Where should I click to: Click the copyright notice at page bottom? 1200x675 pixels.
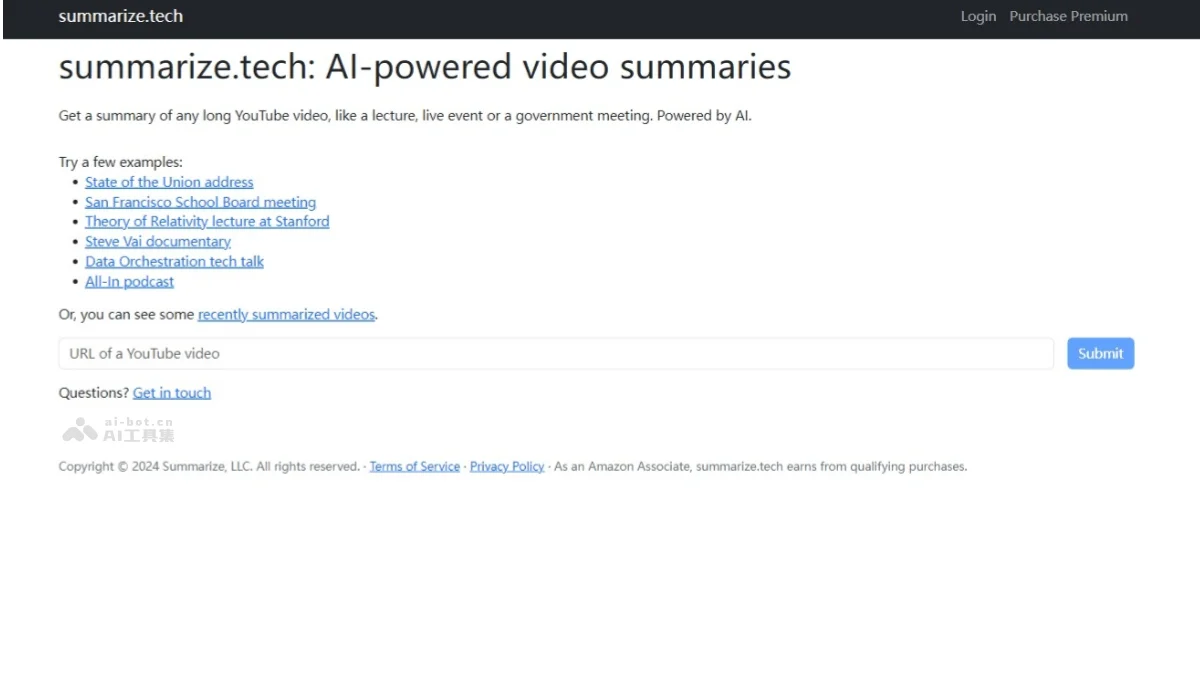tap(209, 466)
